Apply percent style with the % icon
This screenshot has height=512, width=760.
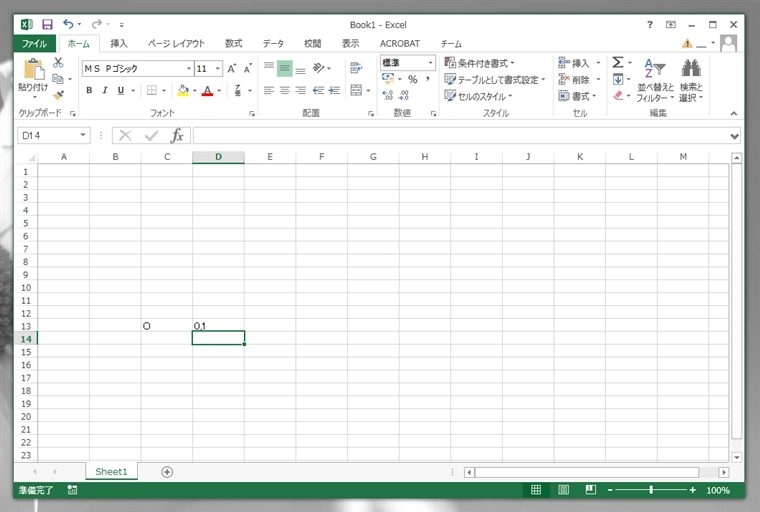tap(412, 79)
